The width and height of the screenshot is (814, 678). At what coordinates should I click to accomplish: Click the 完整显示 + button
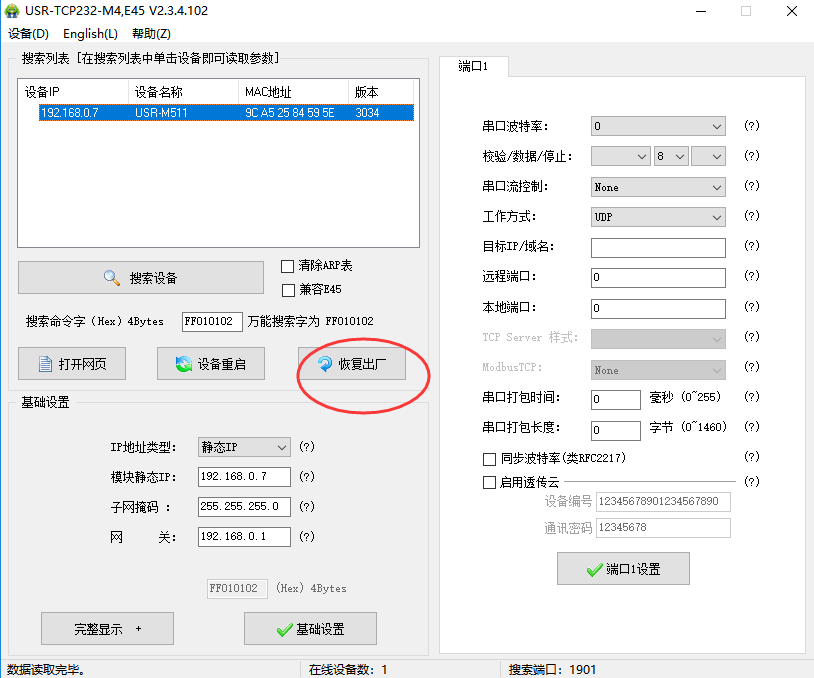(107, 629)
